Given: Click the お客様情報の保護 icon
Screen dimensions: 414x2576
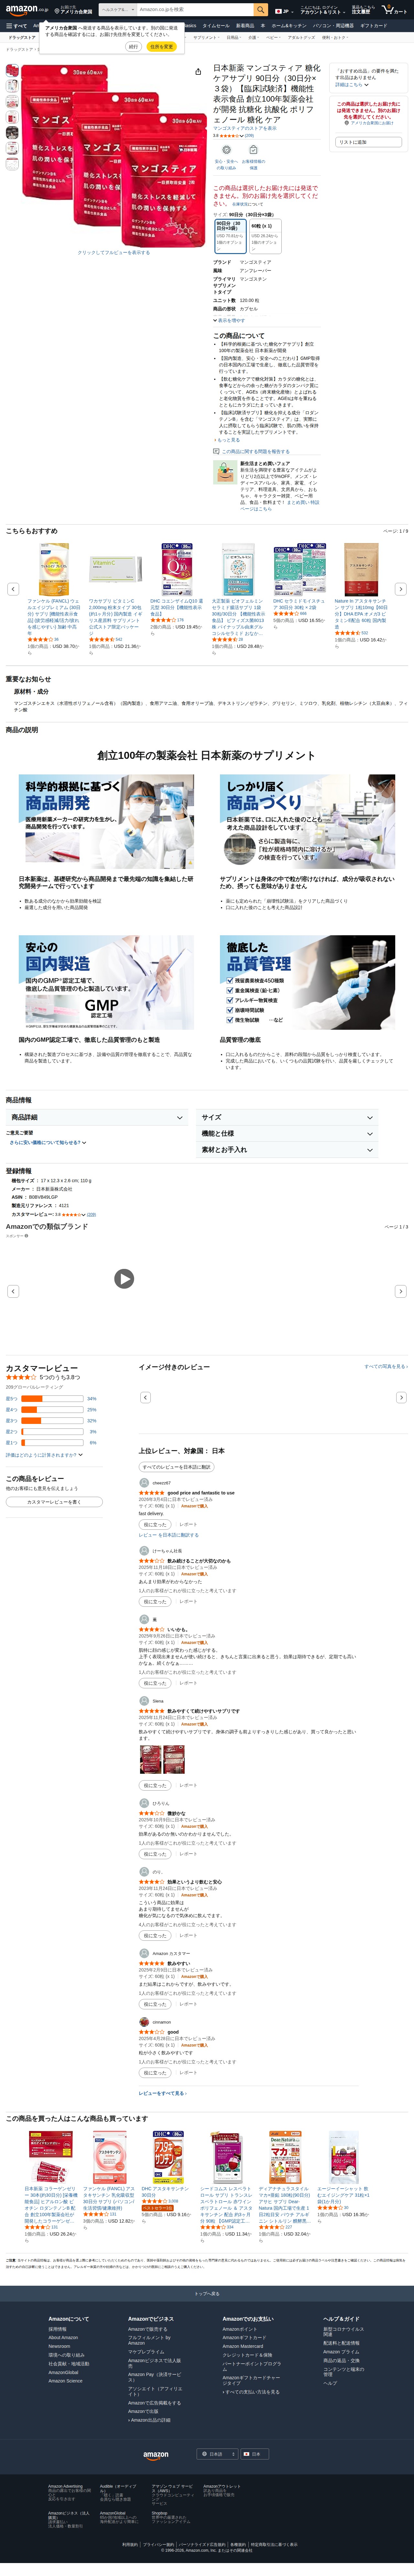Looking at the screenshot, I should point(253,150).
